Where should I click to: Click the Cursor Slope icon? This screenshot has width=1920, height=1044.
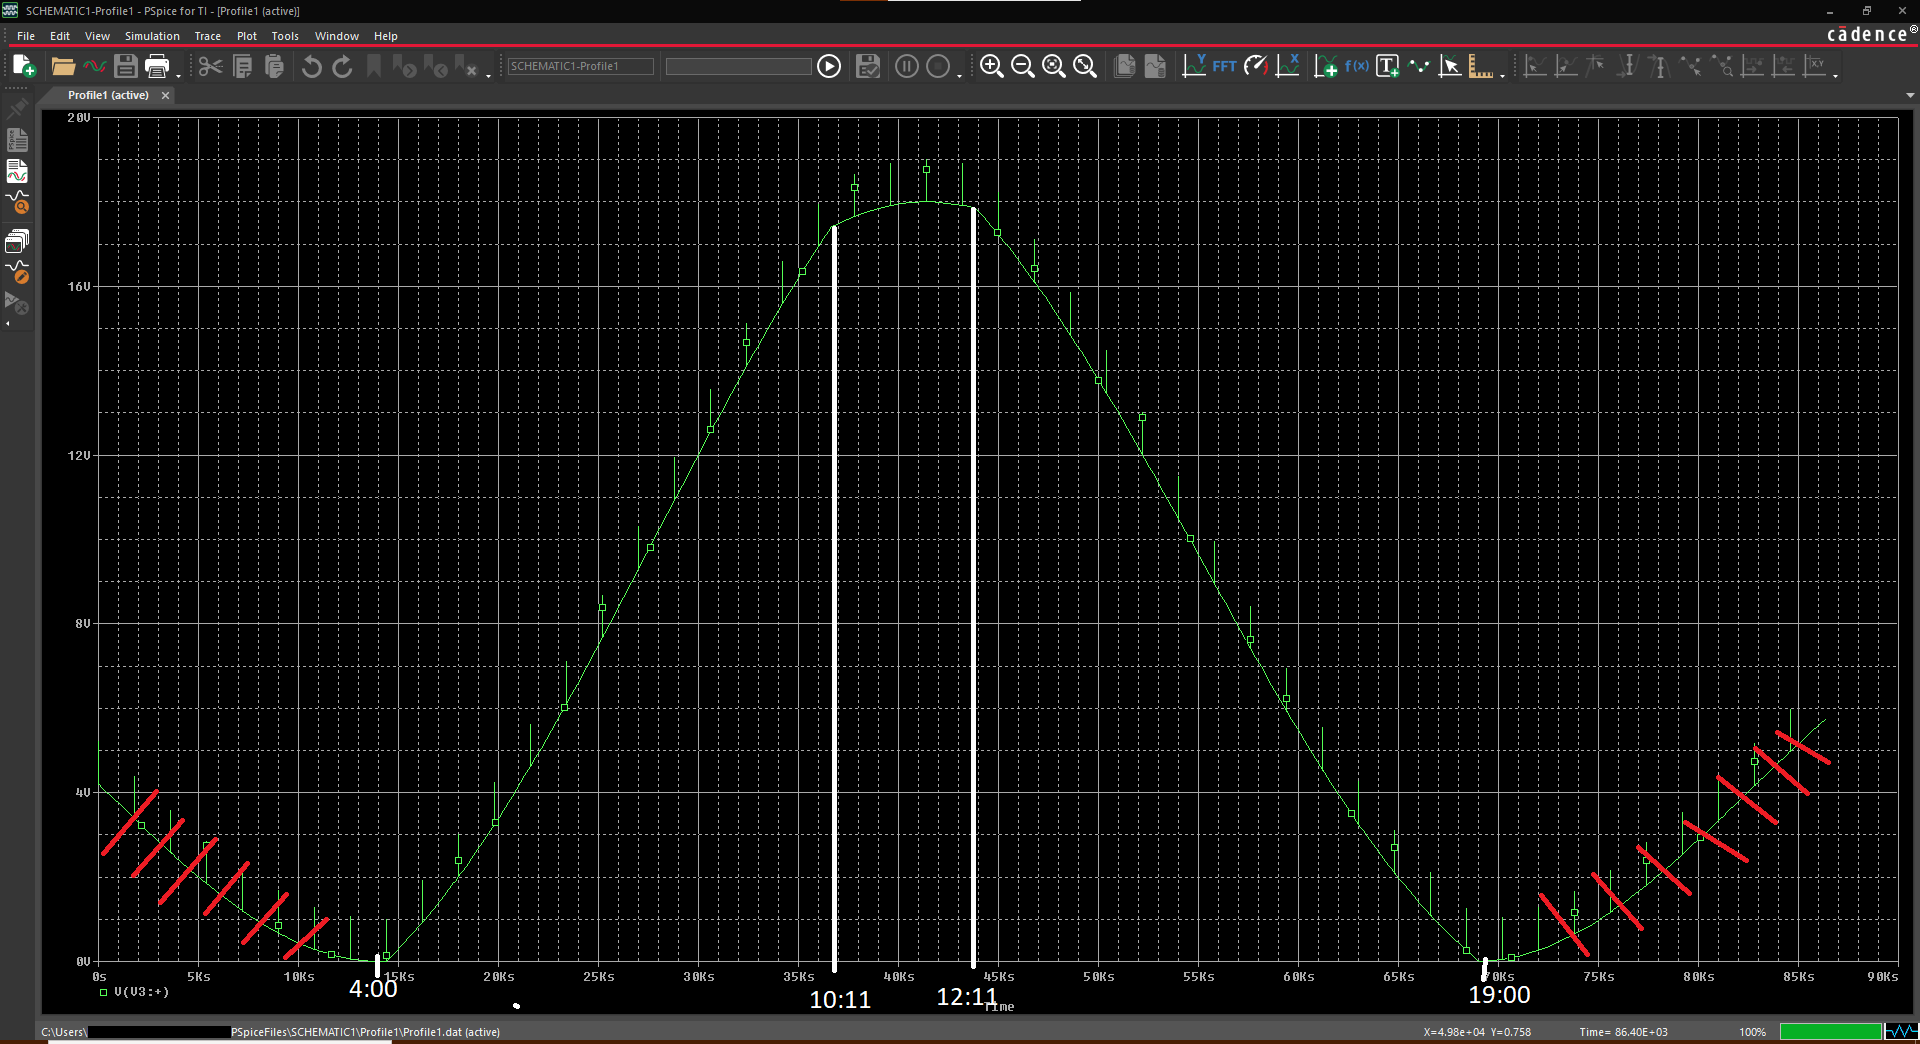tap(1596, 66)
